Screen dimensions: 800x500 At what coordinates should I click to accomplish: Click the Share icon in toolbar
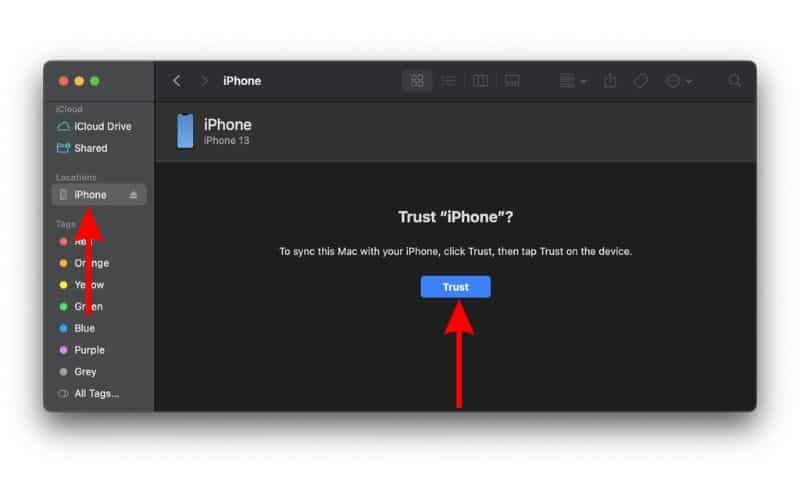pyautogui.click(x=610, y=81)
